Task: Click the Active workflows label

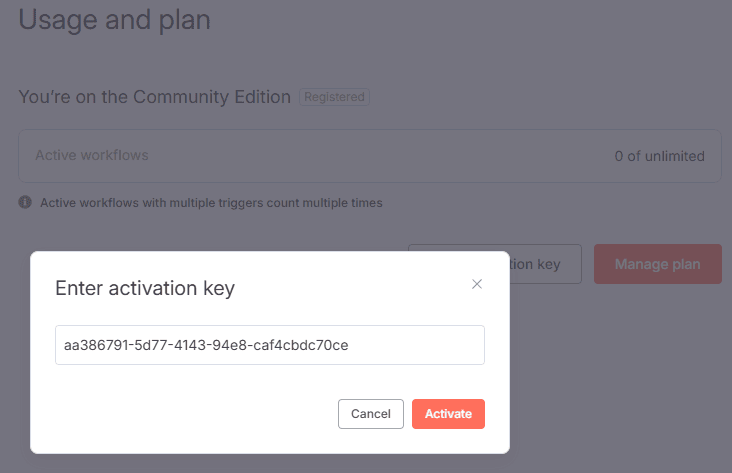Action: 92,156
